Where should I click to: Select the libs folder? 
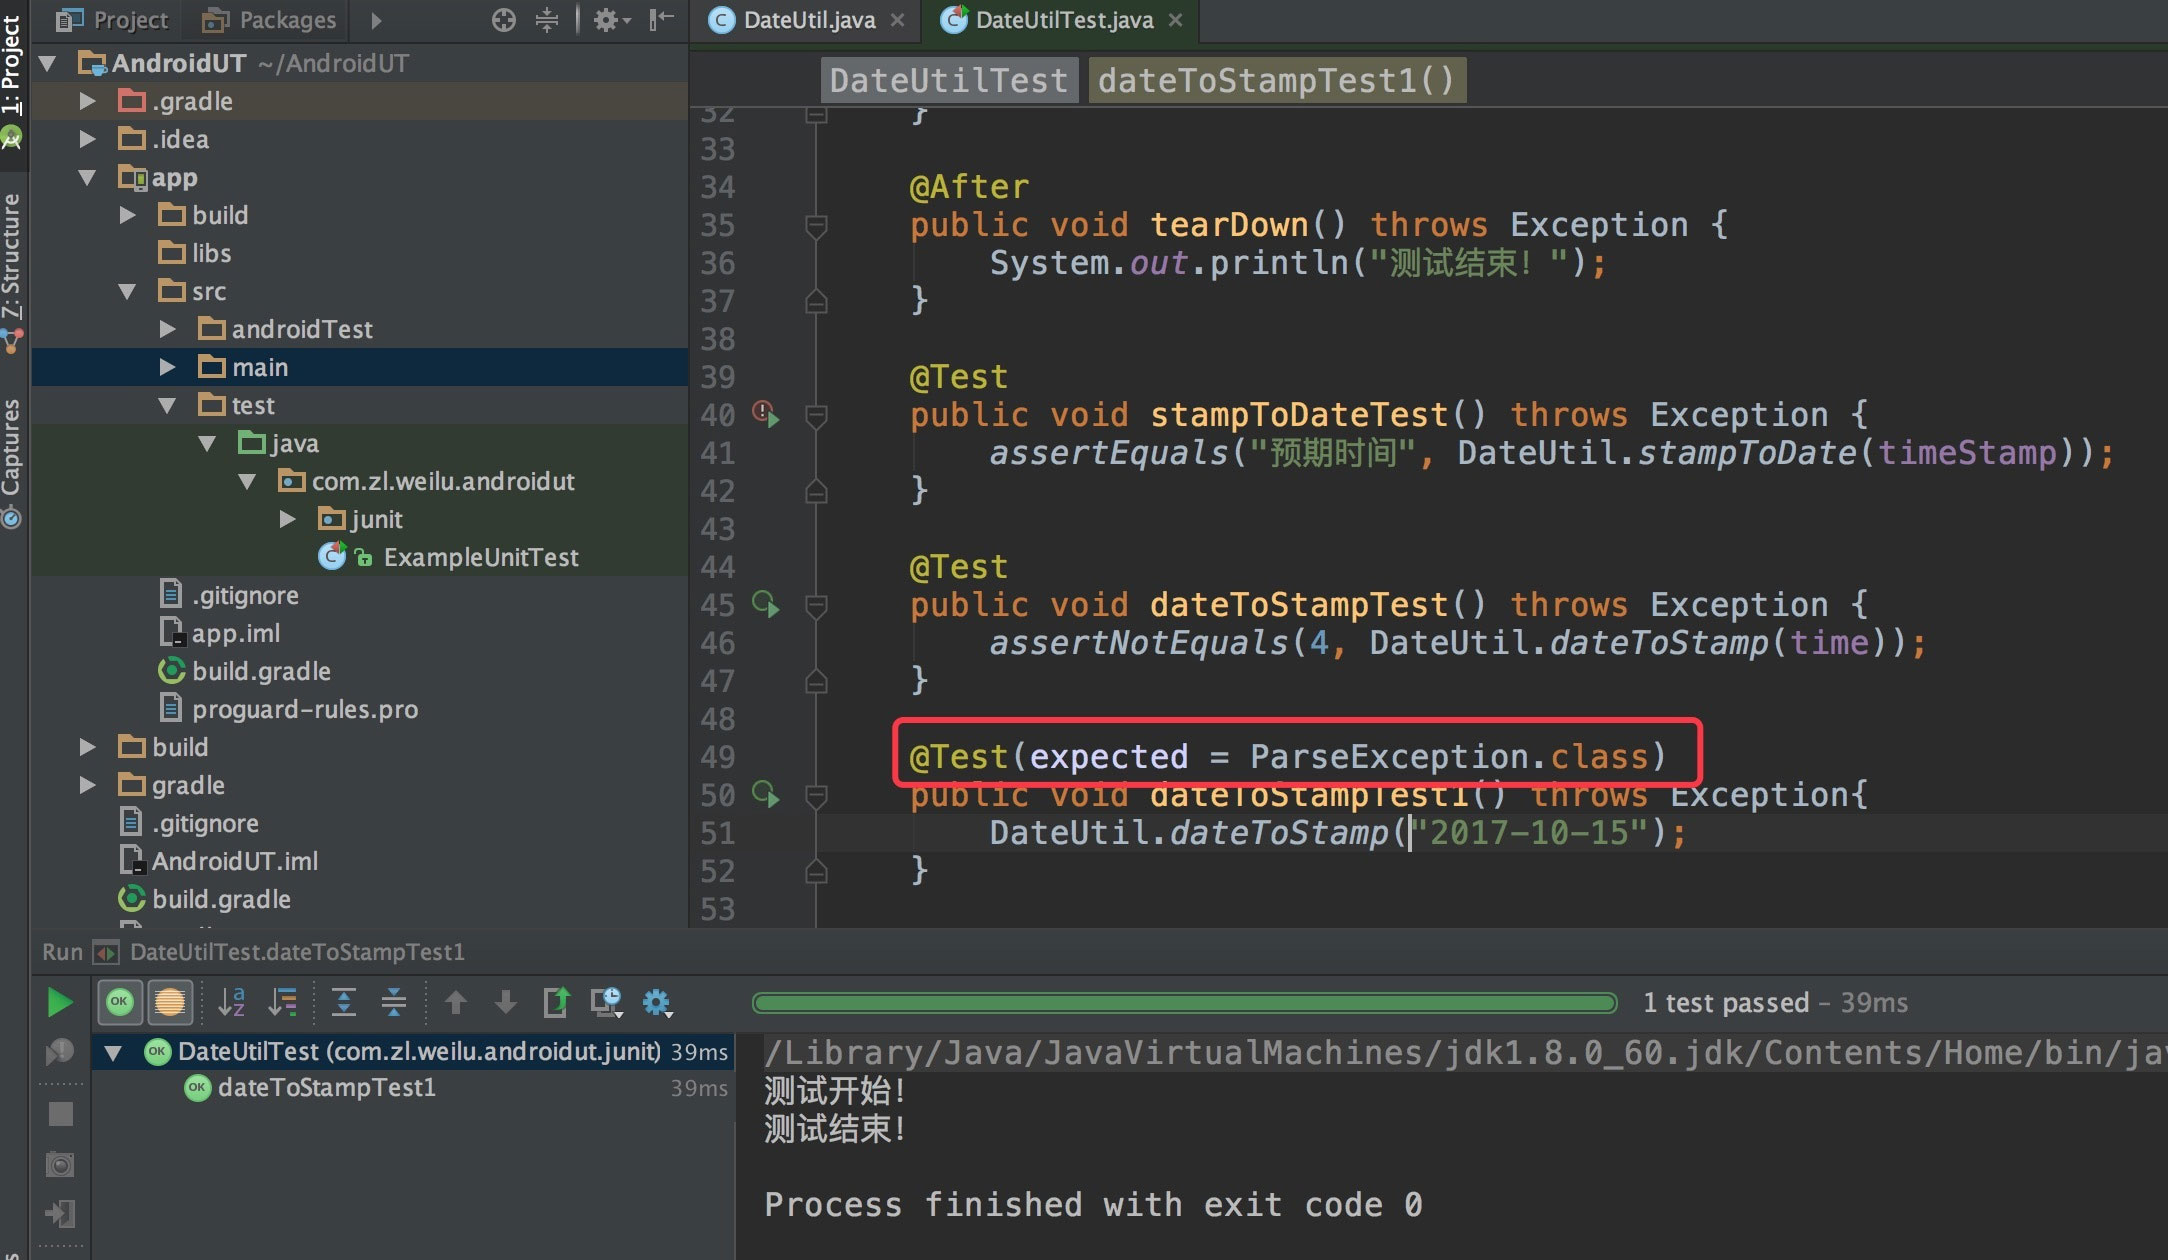195,254
